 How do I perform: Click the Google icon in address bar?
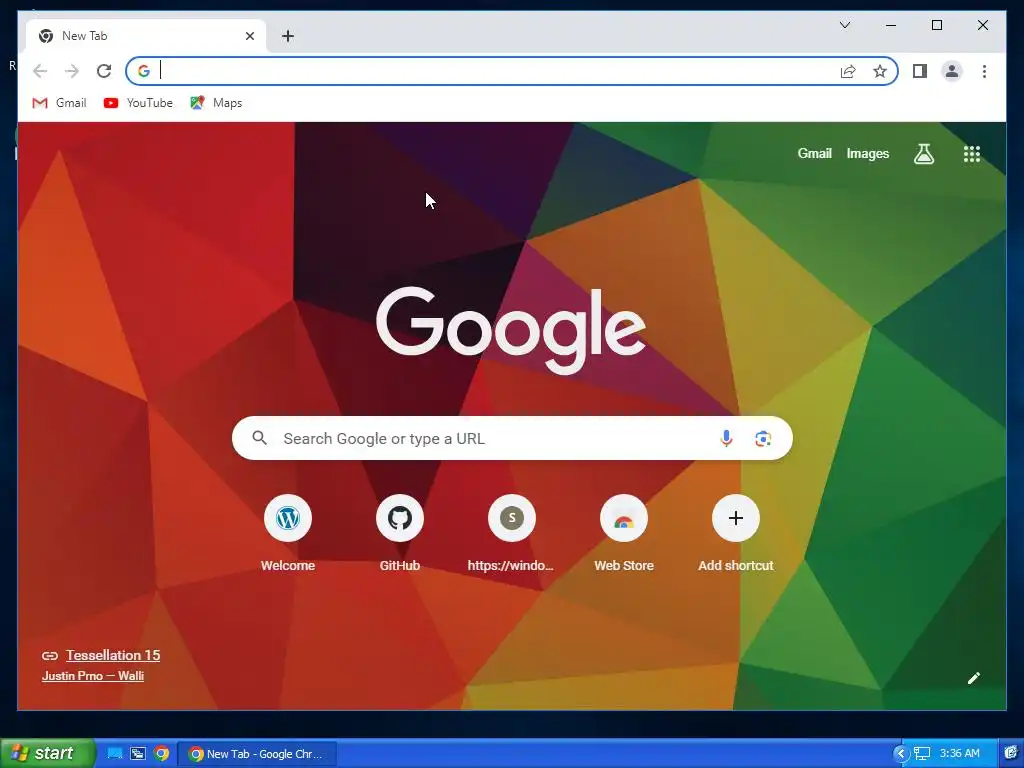tap(144, 71)
